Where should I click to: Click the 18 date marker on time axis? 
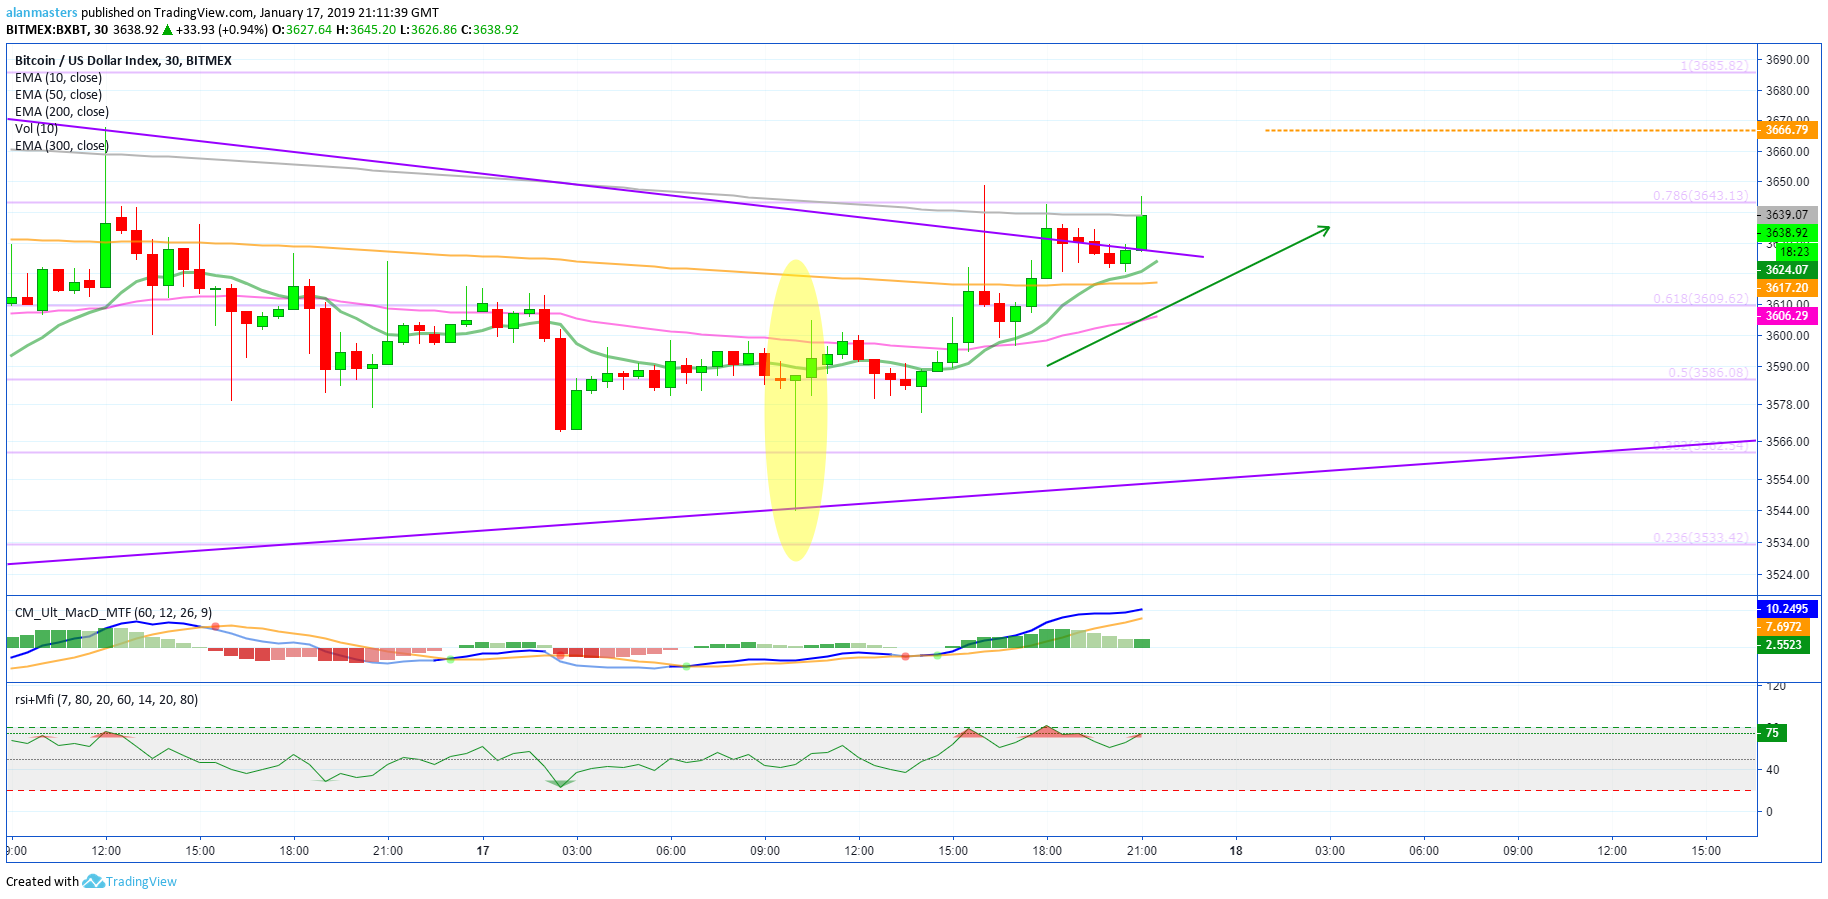[1236, 851]
